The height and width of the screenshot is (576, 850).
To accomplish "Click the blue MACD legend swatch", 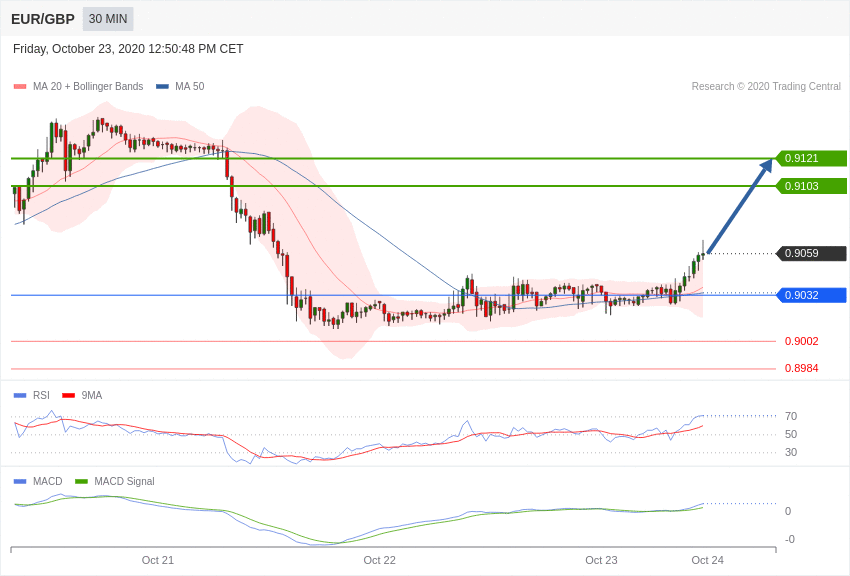I will tap(20, 481).
